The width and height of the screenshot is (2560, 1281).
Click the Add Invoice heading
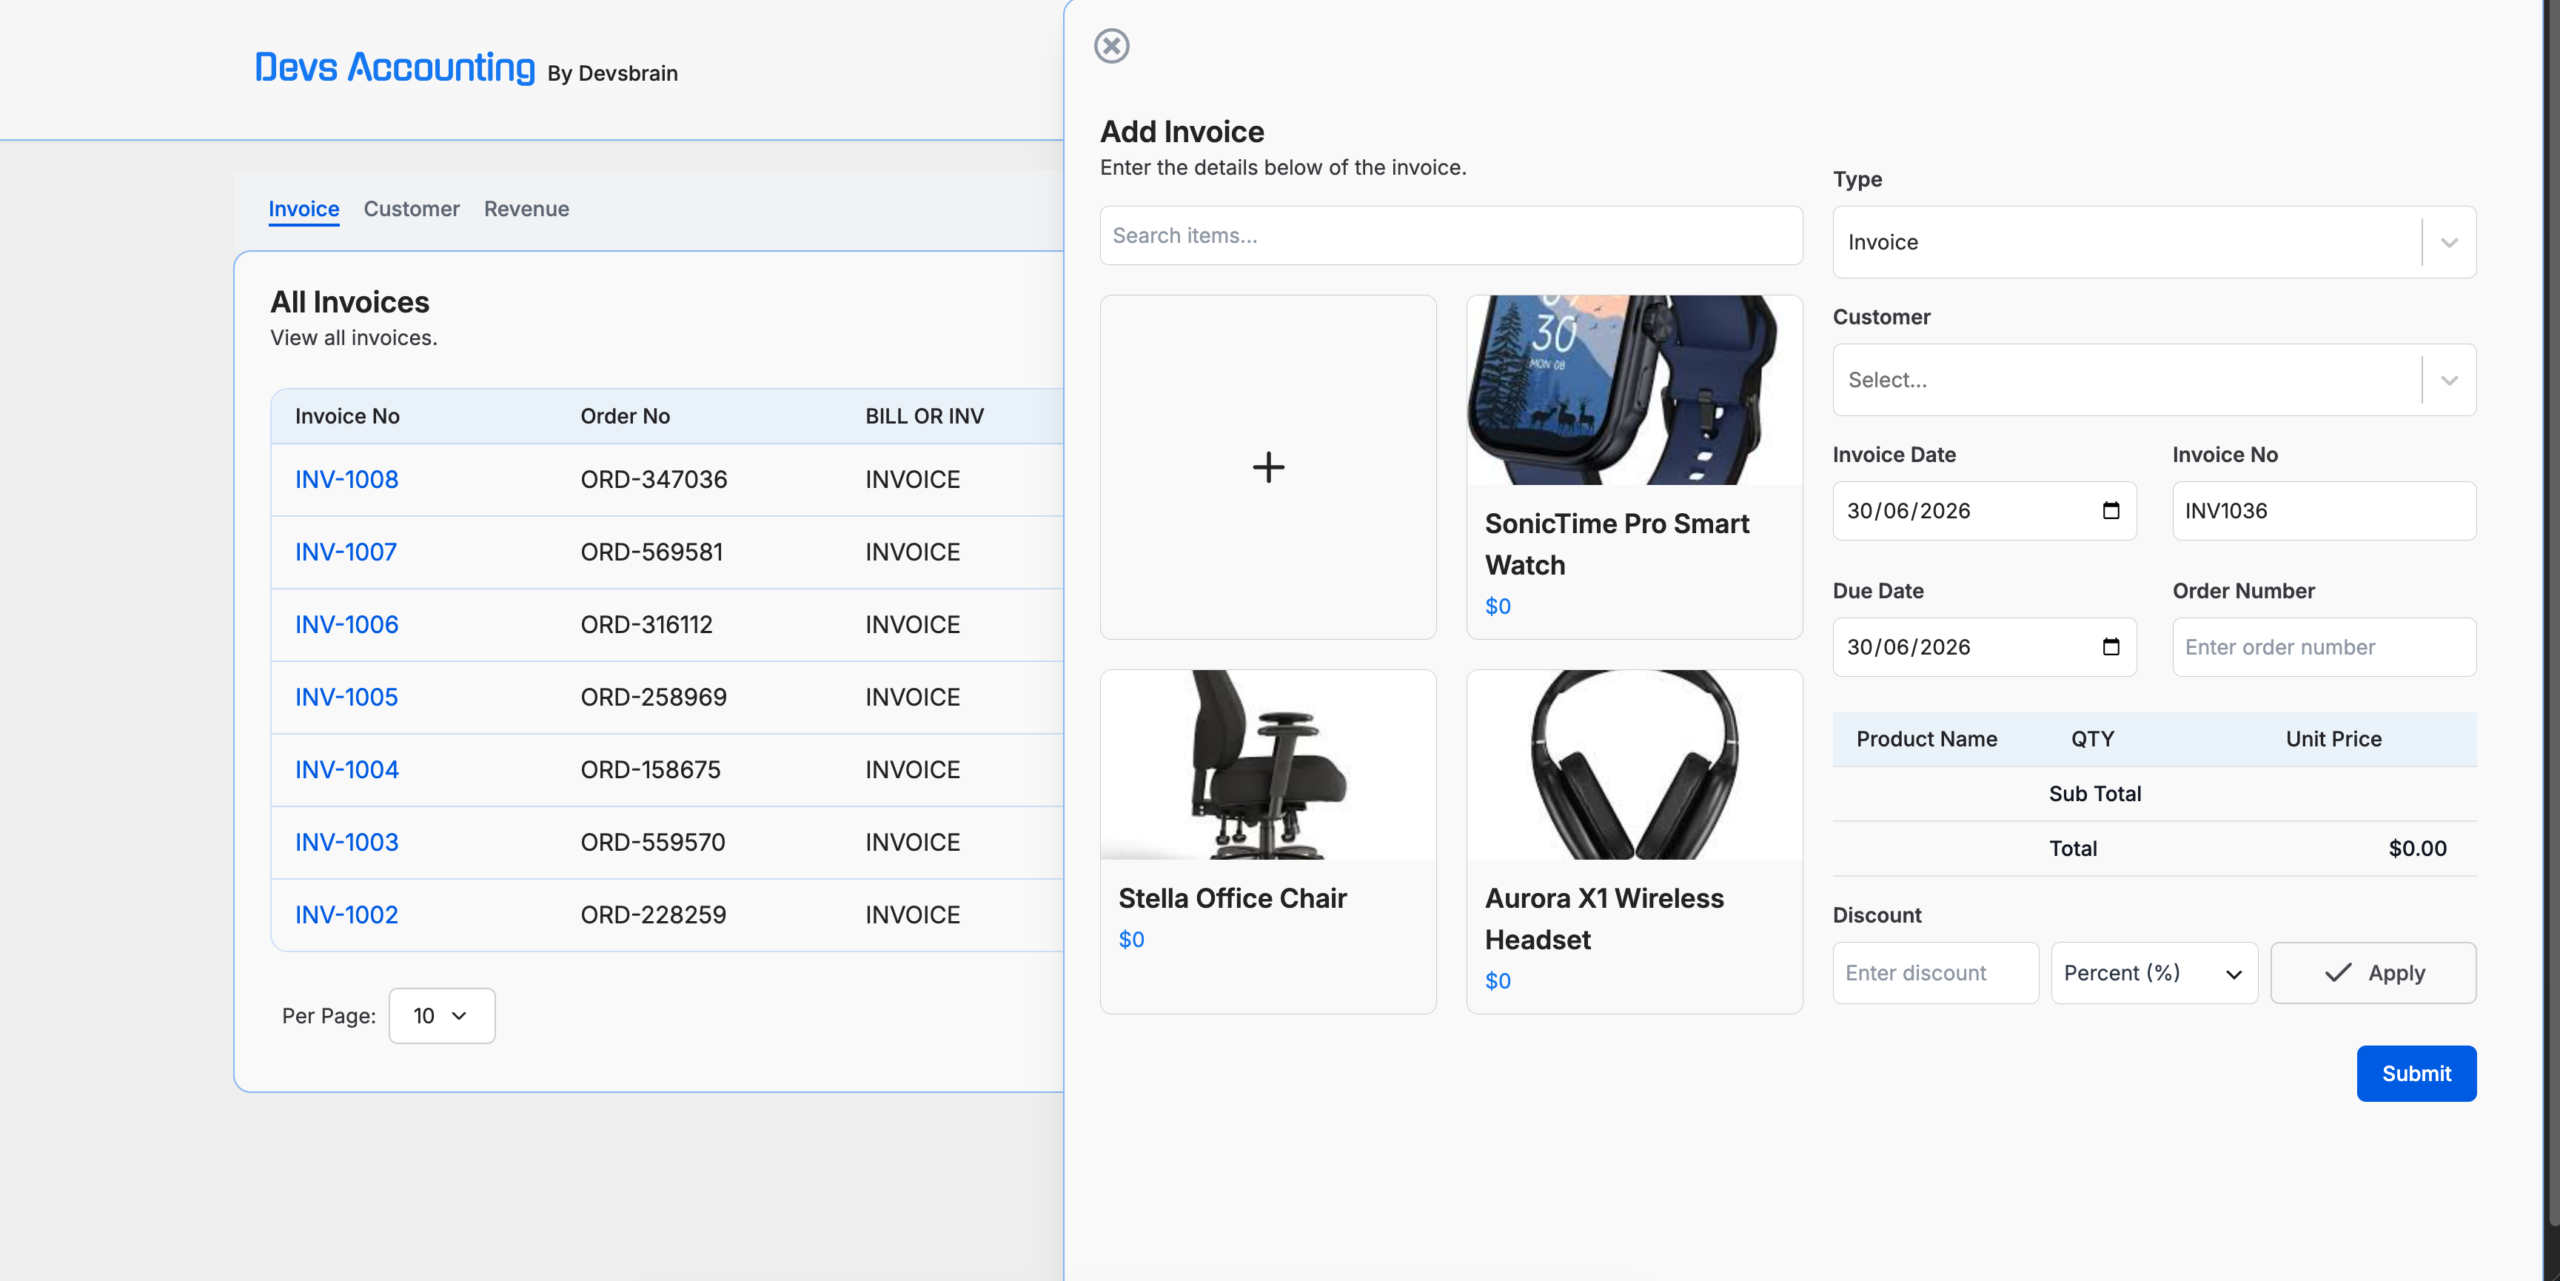(x=1182, y=132)
